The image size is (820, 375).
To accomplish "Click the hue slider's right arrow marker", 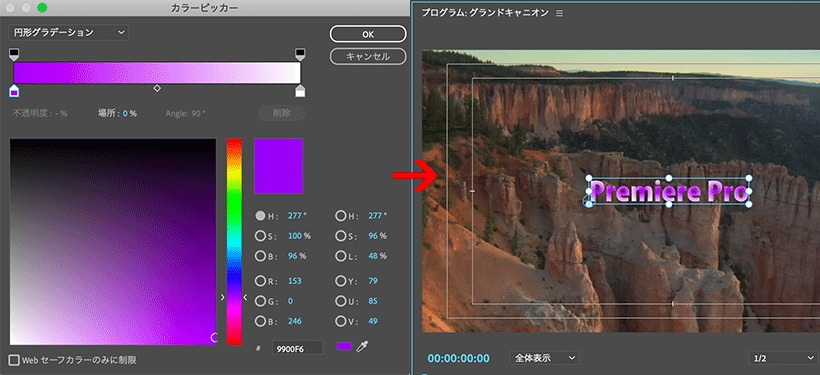I will pos(245,298).
